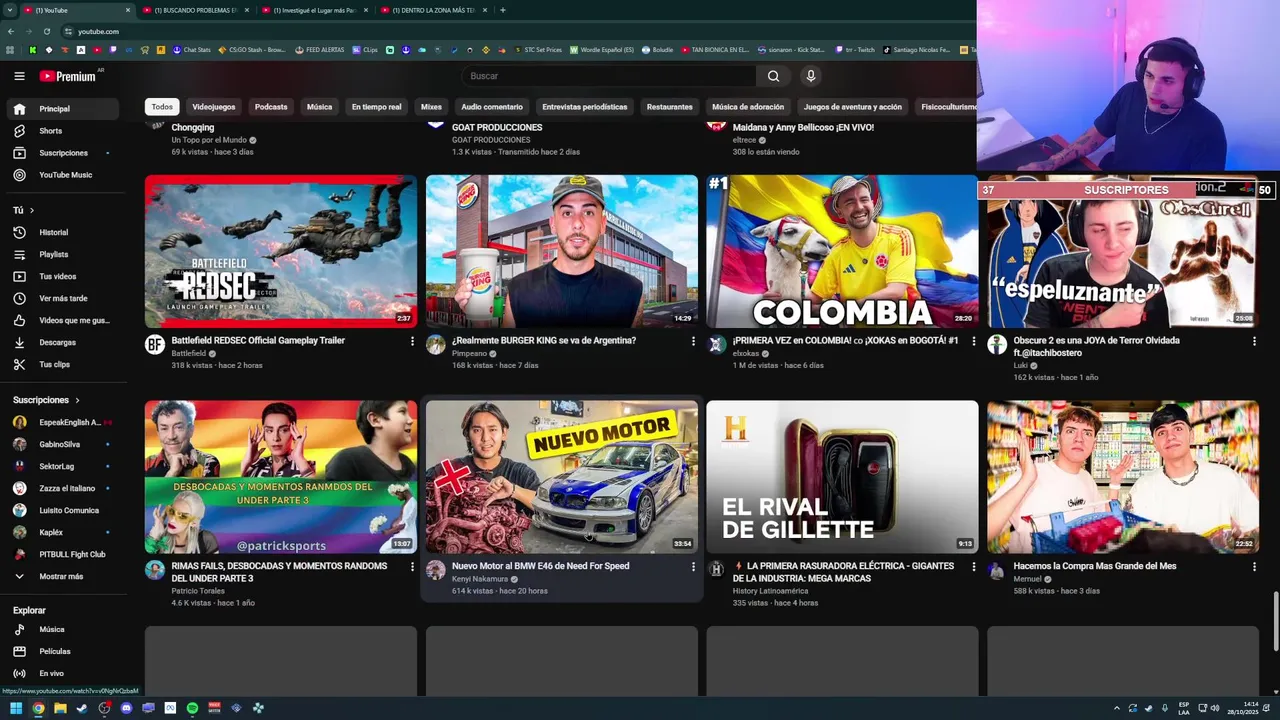Screen dimensions: 1280x720
Task: Open Battlefield REDSEC trailer thumbnail
Action: [281, 252]
